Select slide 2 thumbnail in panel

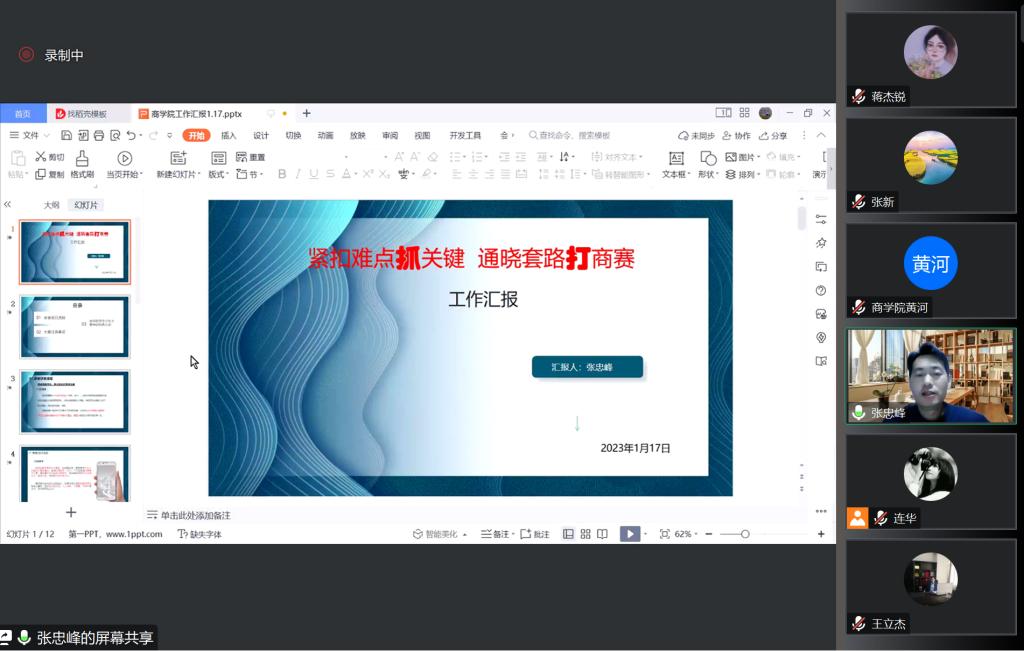tap(75, 326)
